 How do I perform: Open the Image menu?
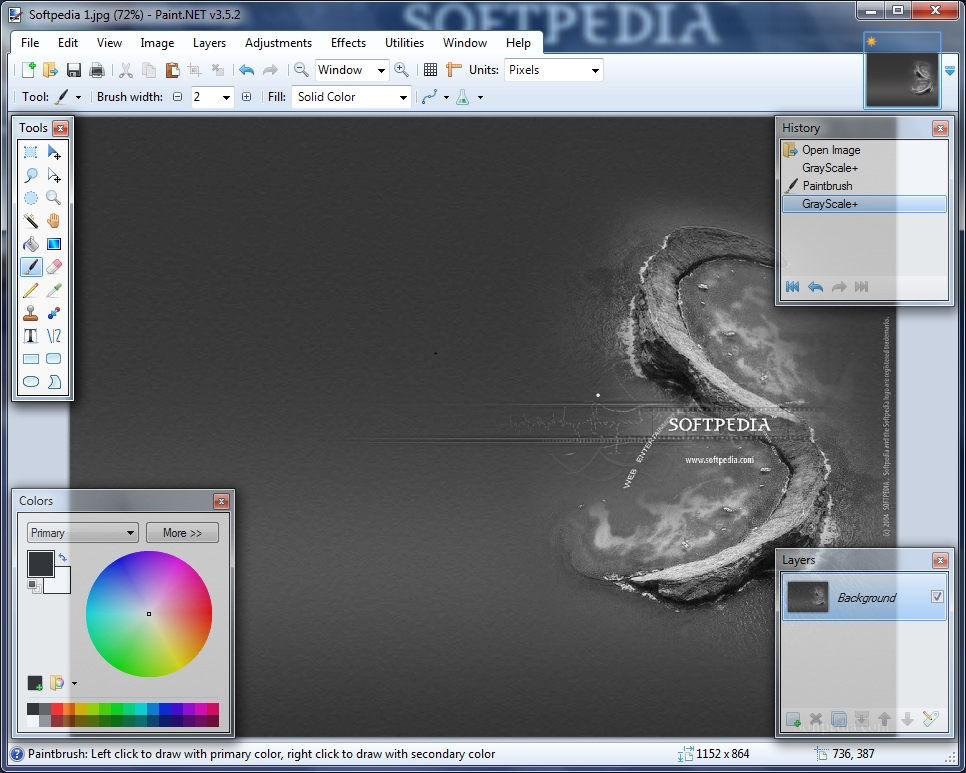tap(157, 42)
